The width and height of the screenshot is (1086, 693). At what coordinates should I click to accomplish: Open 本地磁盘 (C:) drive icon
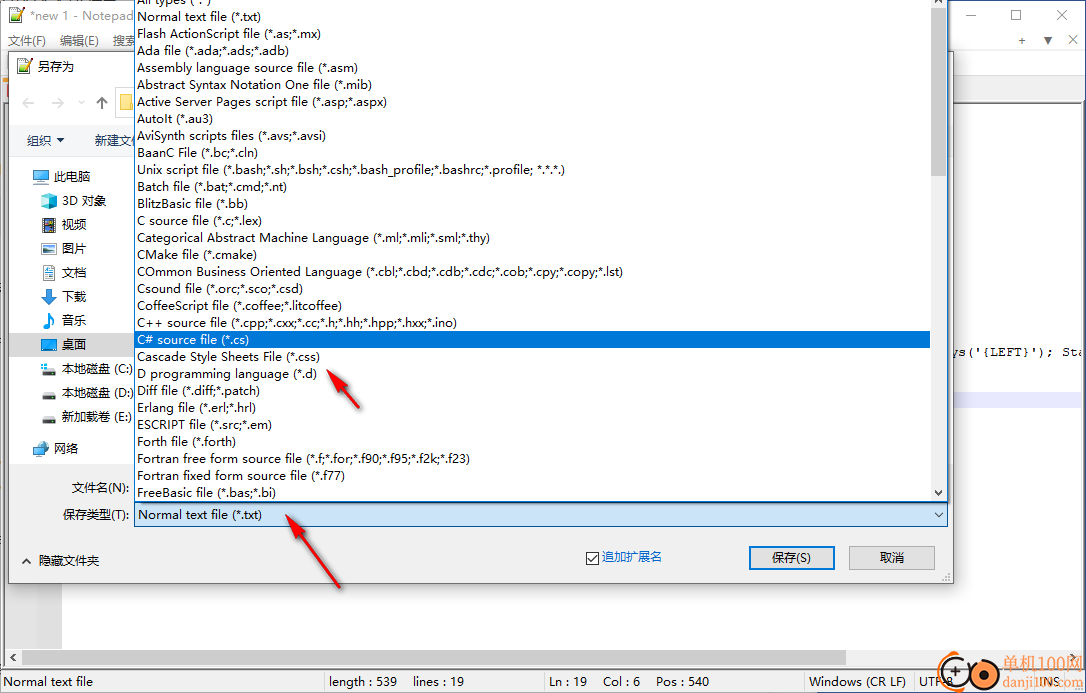48,369
